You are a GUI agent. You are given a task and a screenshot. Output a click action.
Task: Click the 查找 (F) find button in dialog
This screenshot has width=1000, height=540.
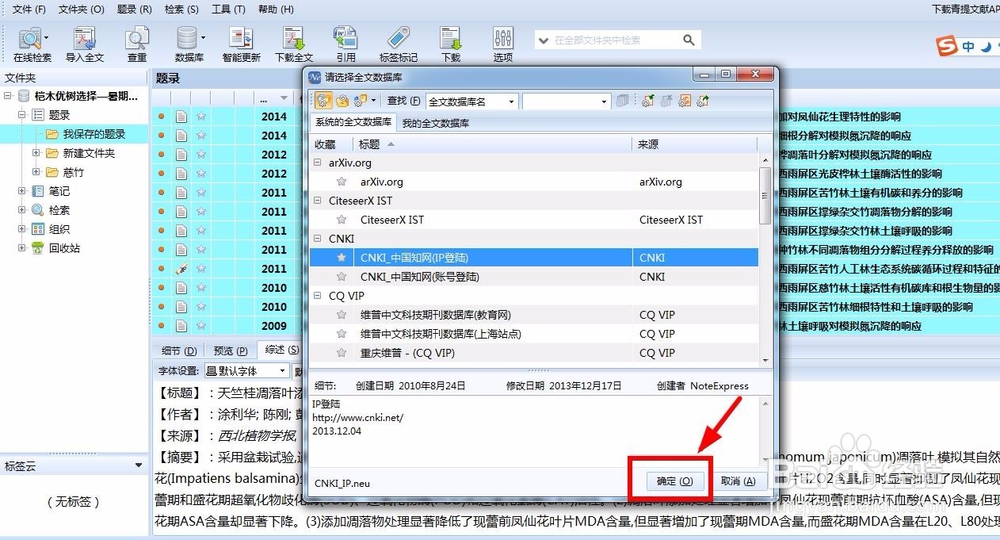(403, 101)
